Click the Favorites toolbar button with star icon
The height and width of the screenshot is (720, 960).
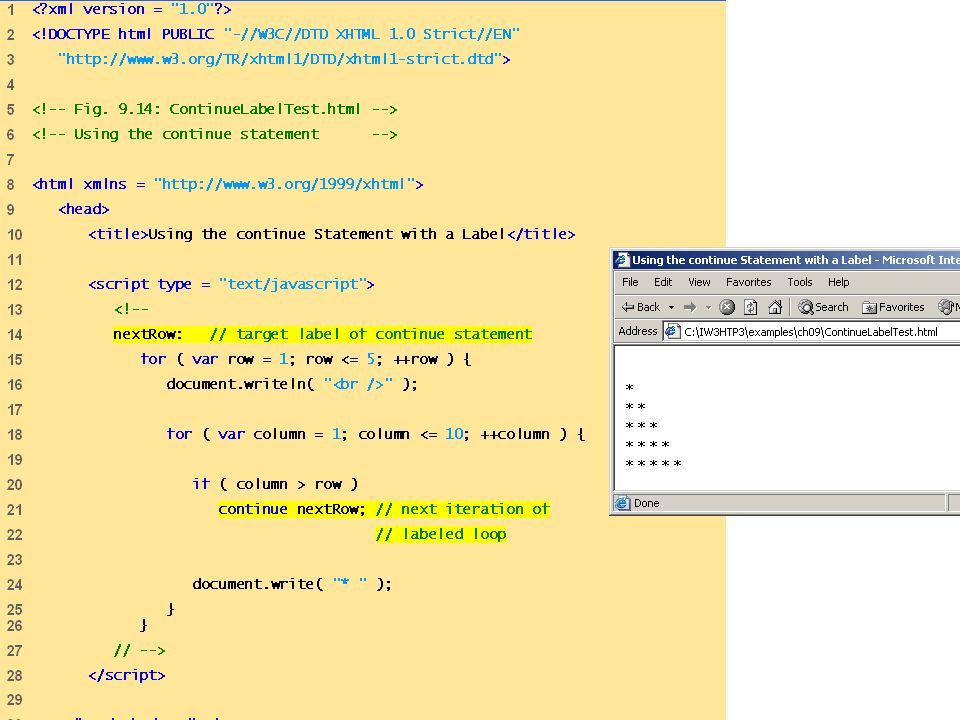pos(893,307)
